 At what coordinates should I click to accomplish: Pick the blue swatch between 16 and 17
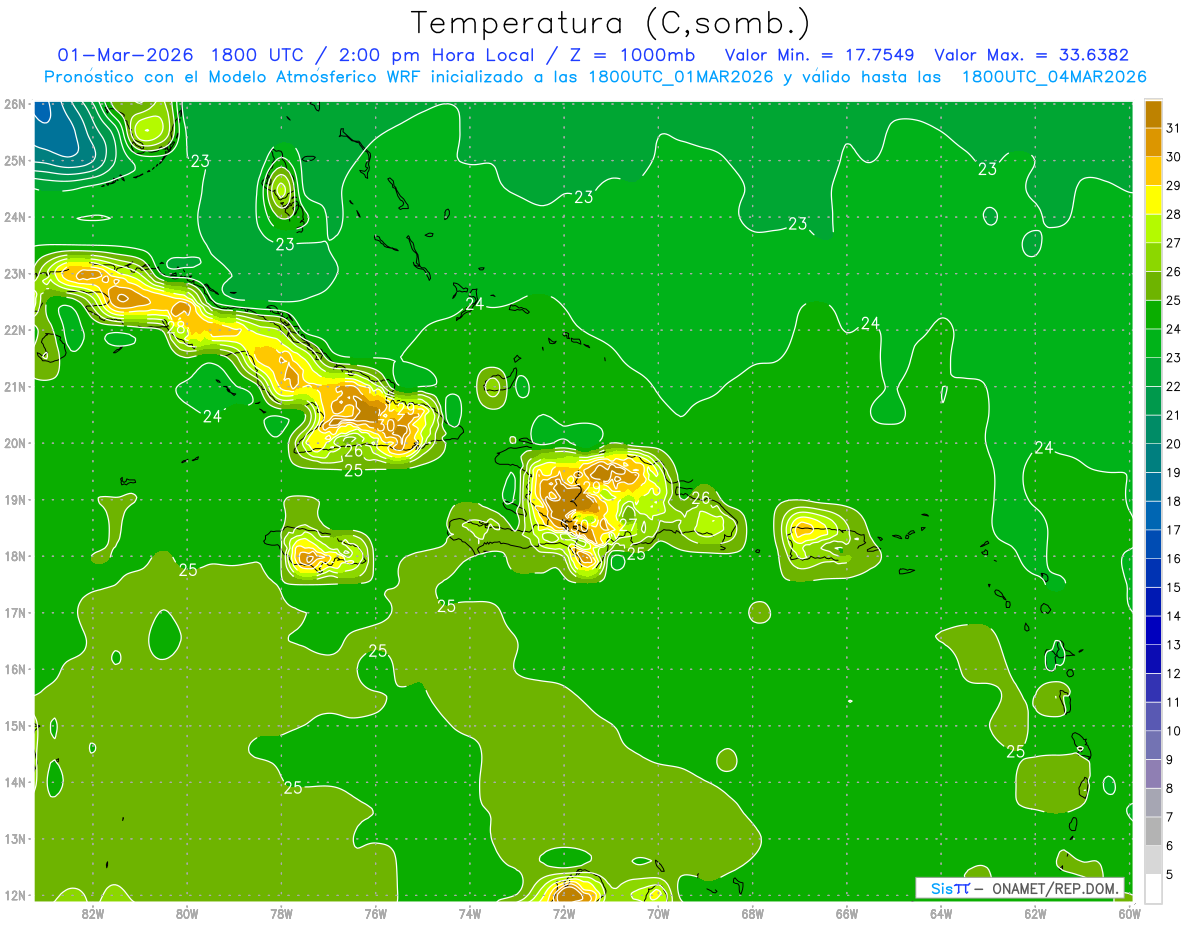(x=1153, y=545)
